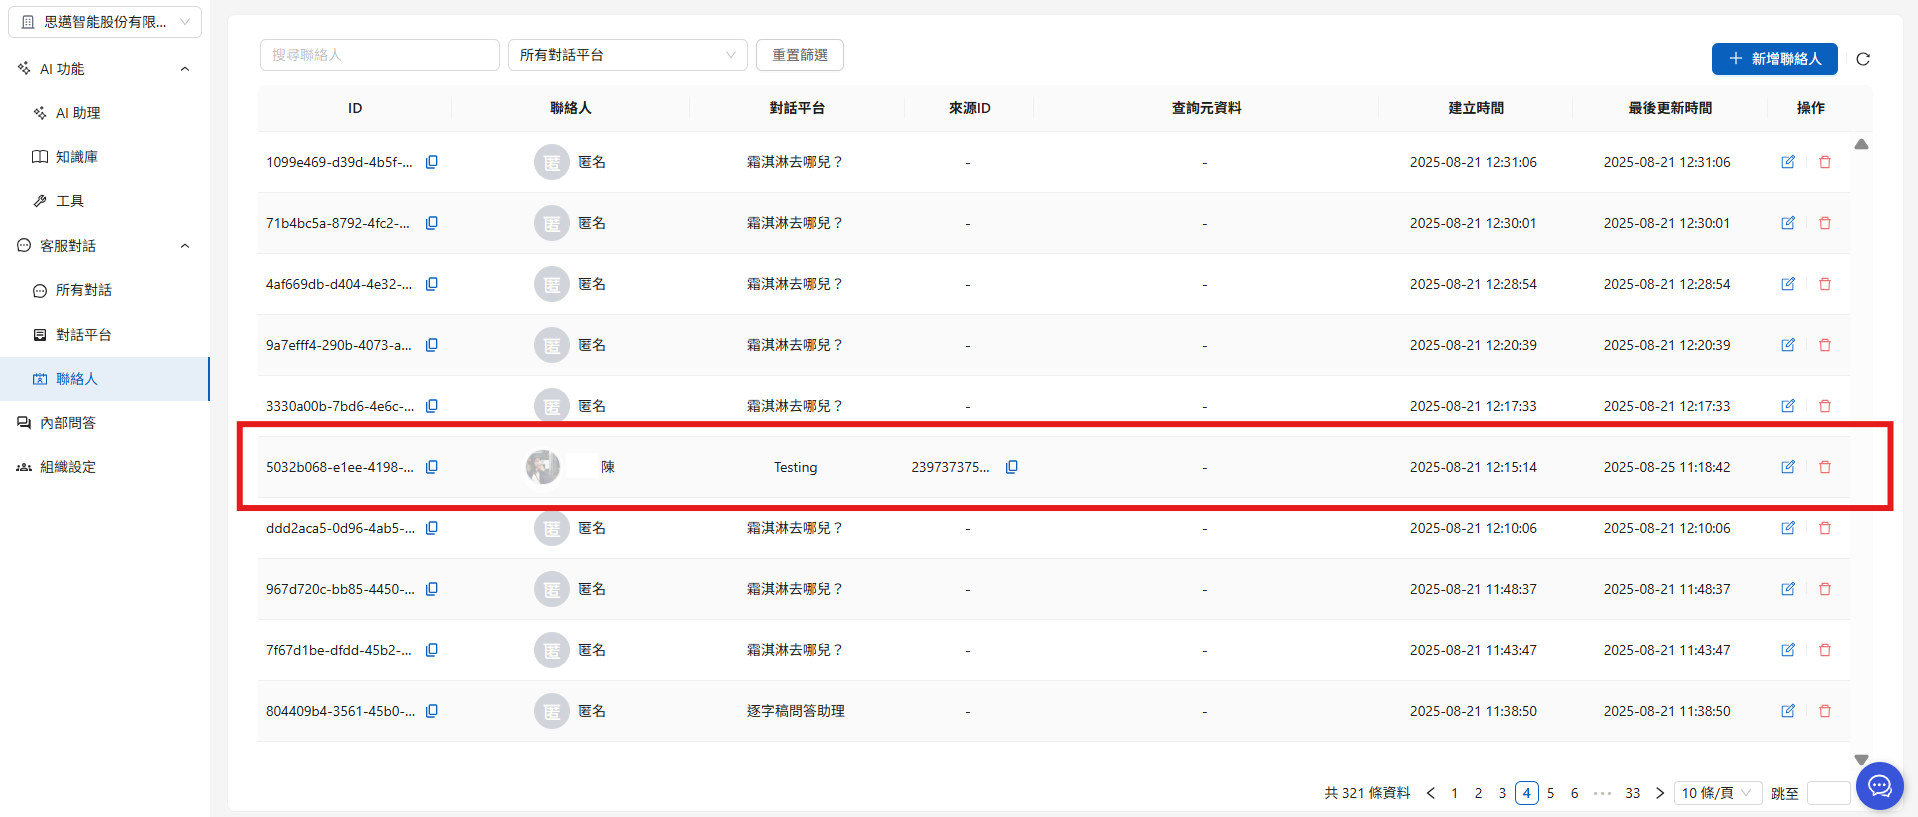The width and height of the screenshot is (1918, 817).
Task: Edit the 逐字稿問答助理 contact row
Action: (1788, 711)
